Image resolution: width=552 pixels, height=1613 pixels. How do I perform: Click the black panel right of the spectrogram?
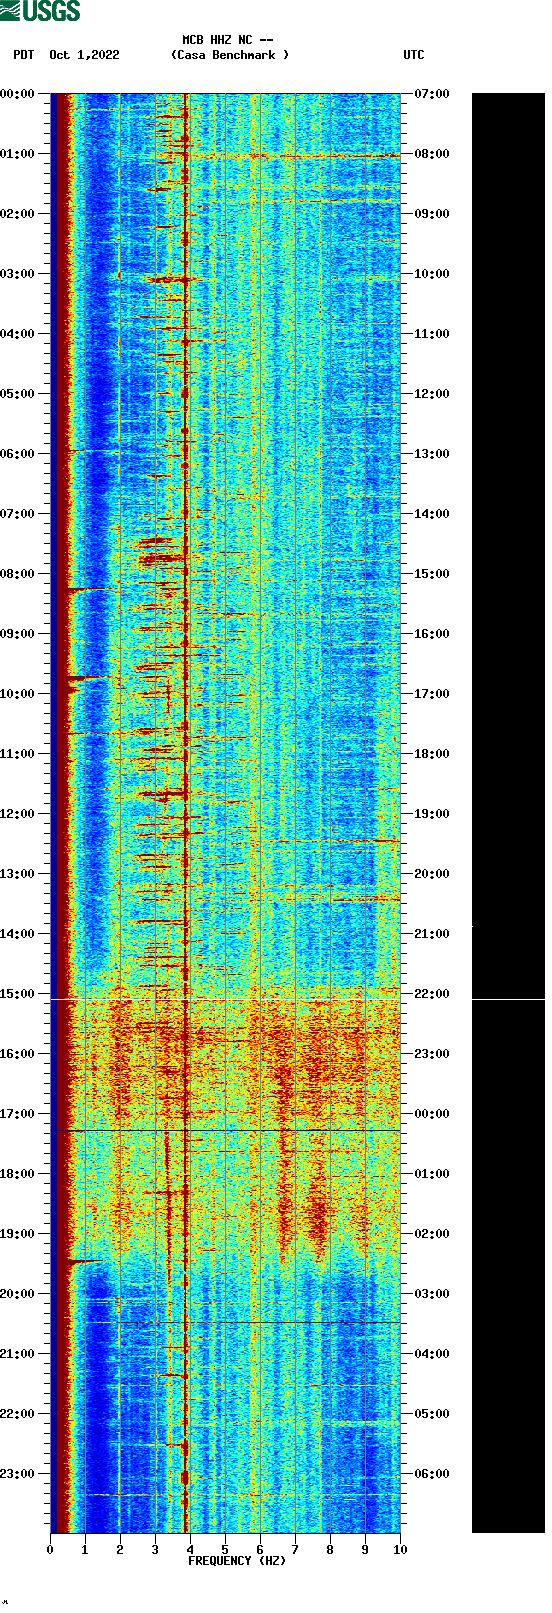(x=508, y=813)
